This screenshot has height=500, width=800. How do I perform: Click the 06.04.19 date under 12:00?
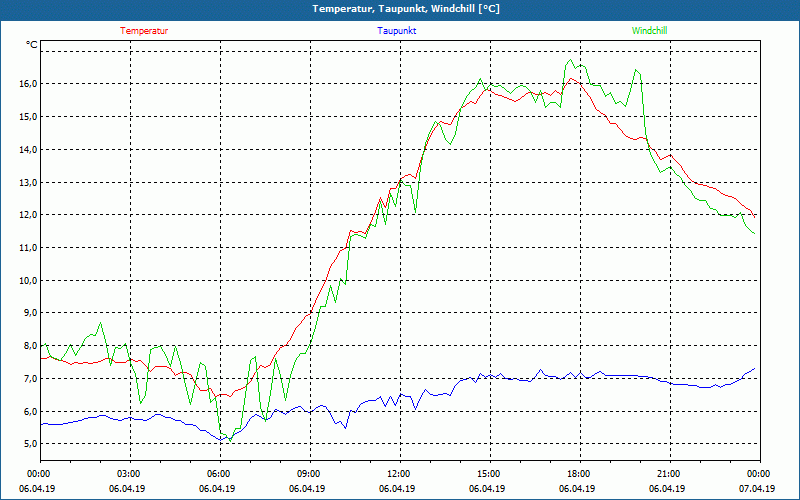pos(397,488)
